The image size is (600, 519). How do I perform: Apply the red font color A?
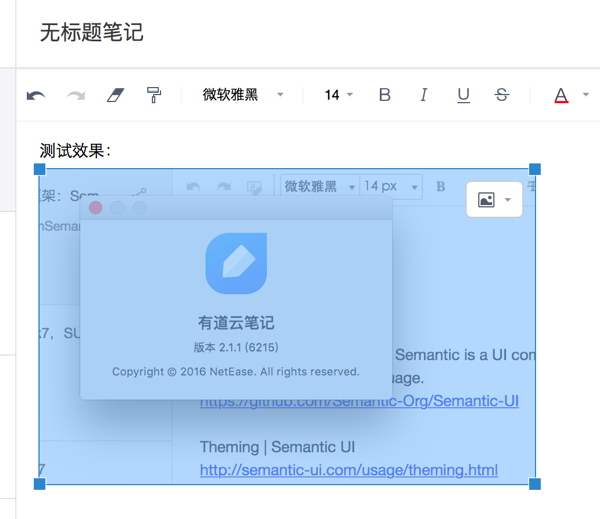point(561,95)
